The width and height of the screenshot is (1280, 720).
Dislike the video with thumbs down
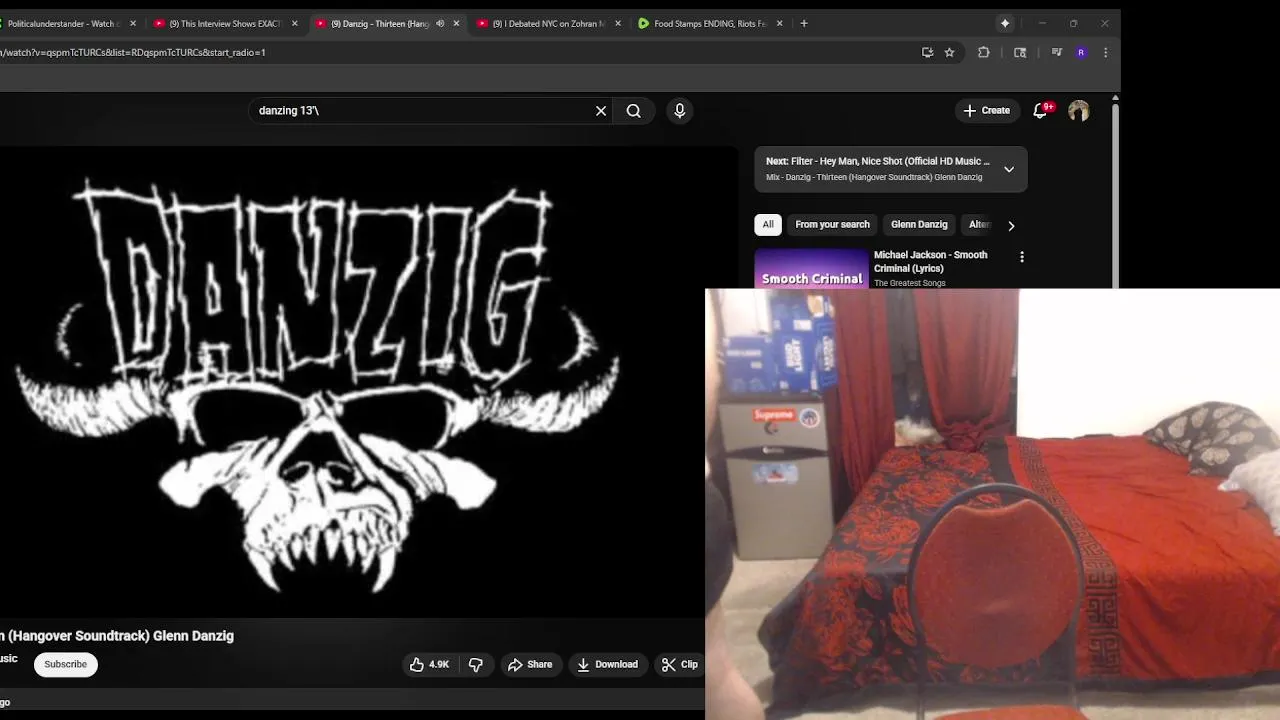coord(476,664)
